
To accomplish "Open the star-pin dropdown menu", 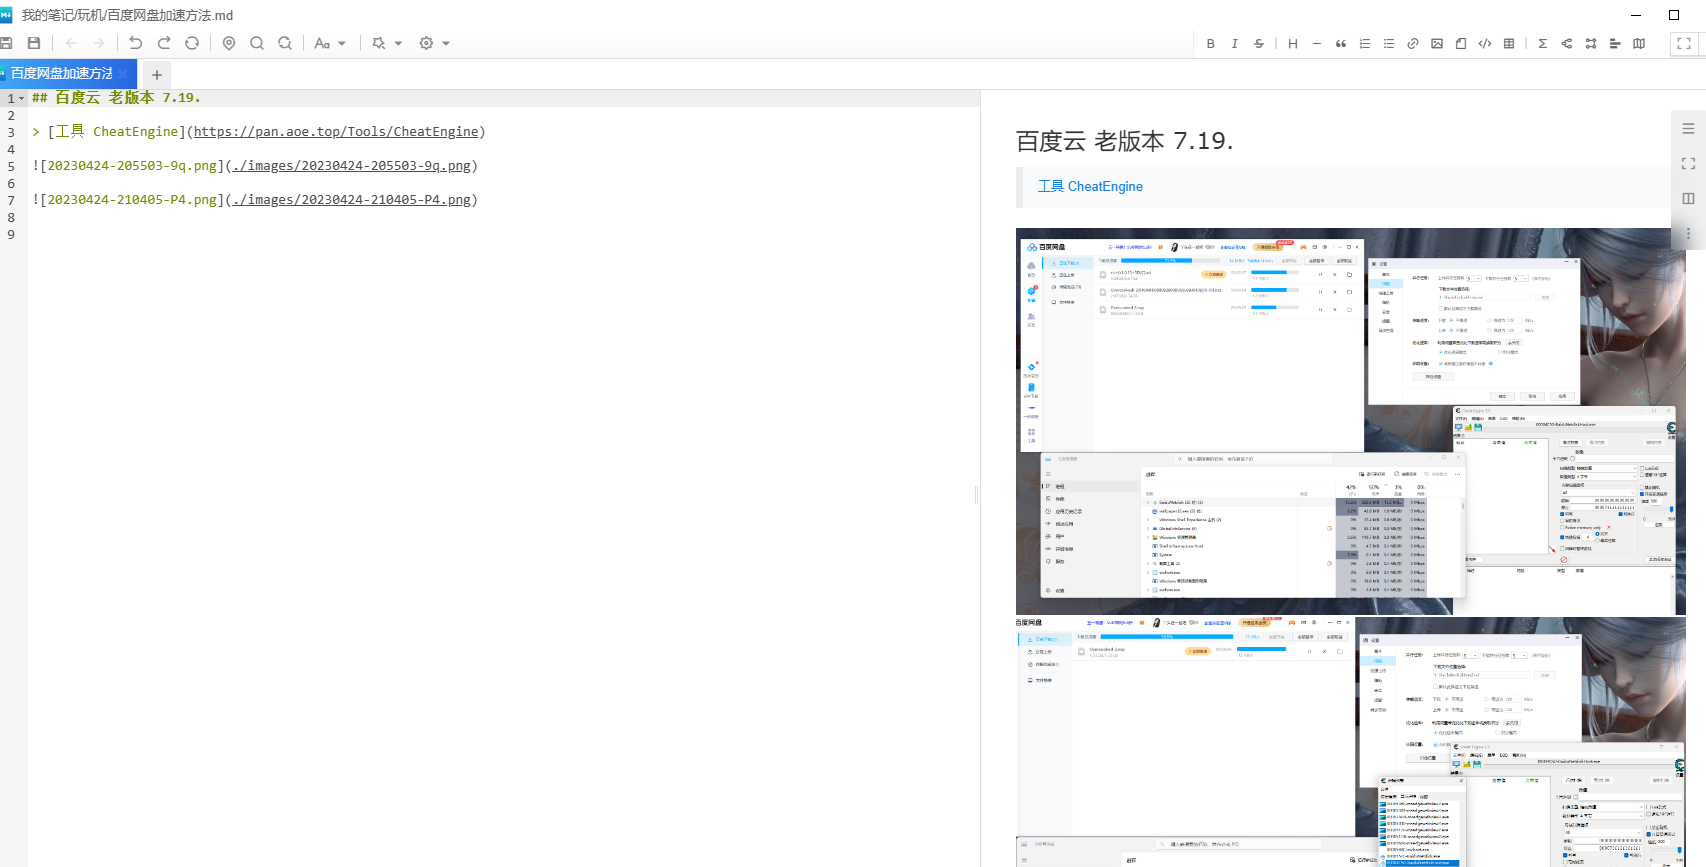I will coord(386,43).
